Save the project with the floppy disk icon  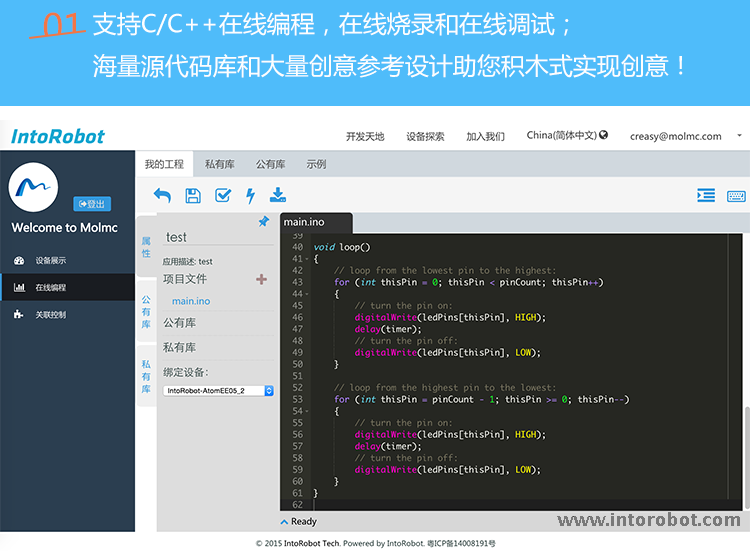coord(193,195)
